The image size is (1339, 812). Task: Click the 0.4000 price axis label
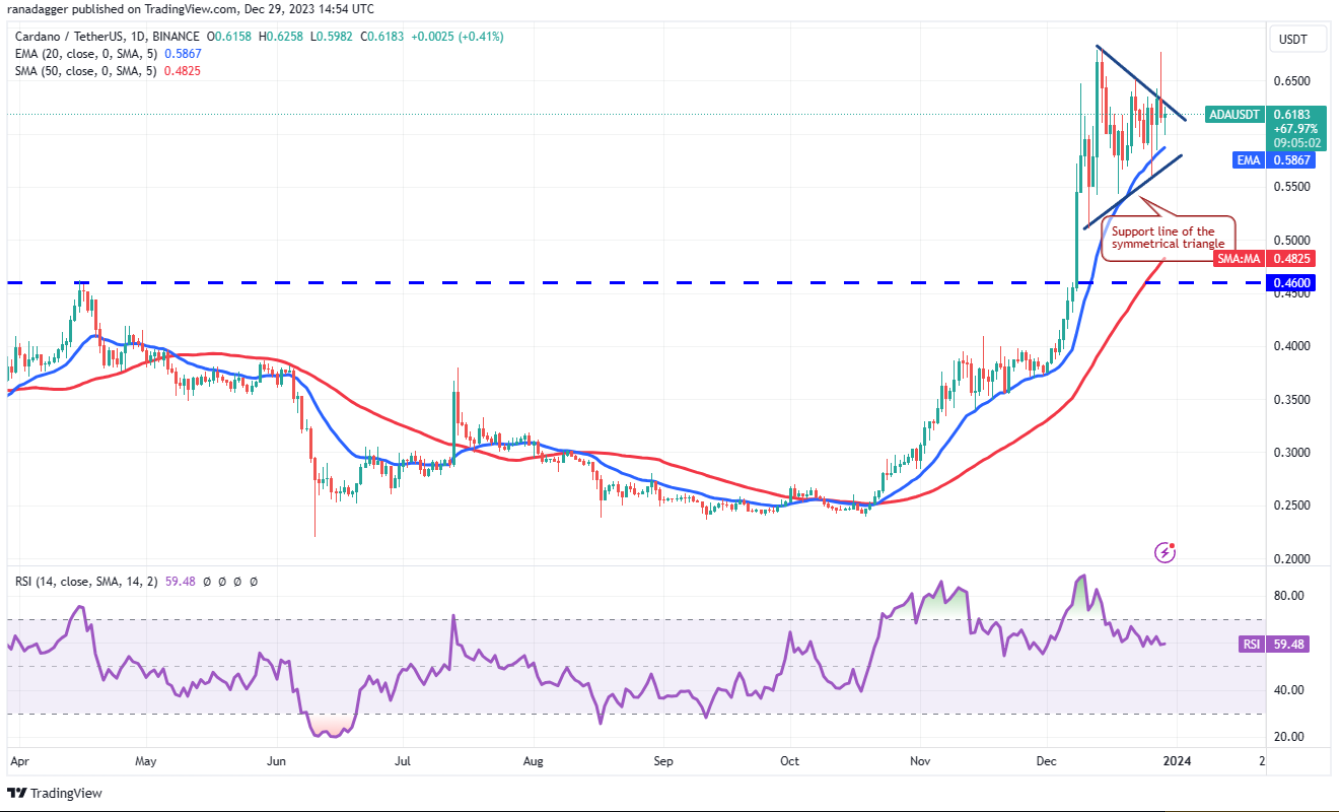pos(1291,346)
